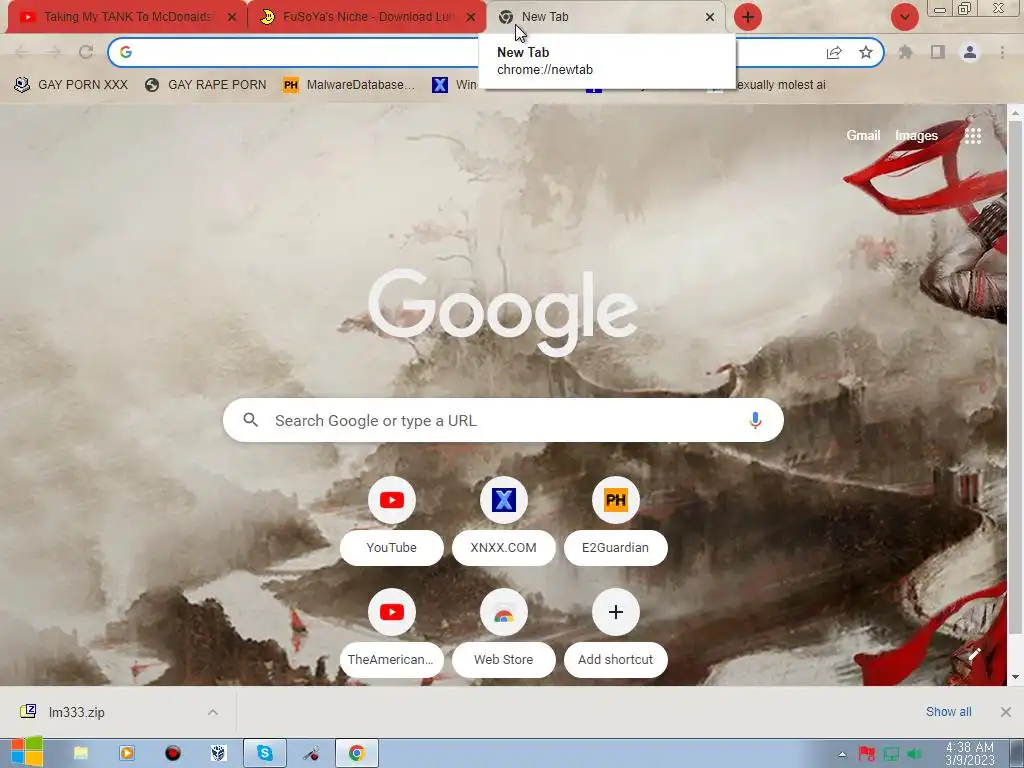
Task: Click Add shortcut plus button
Action: (616, 613)
